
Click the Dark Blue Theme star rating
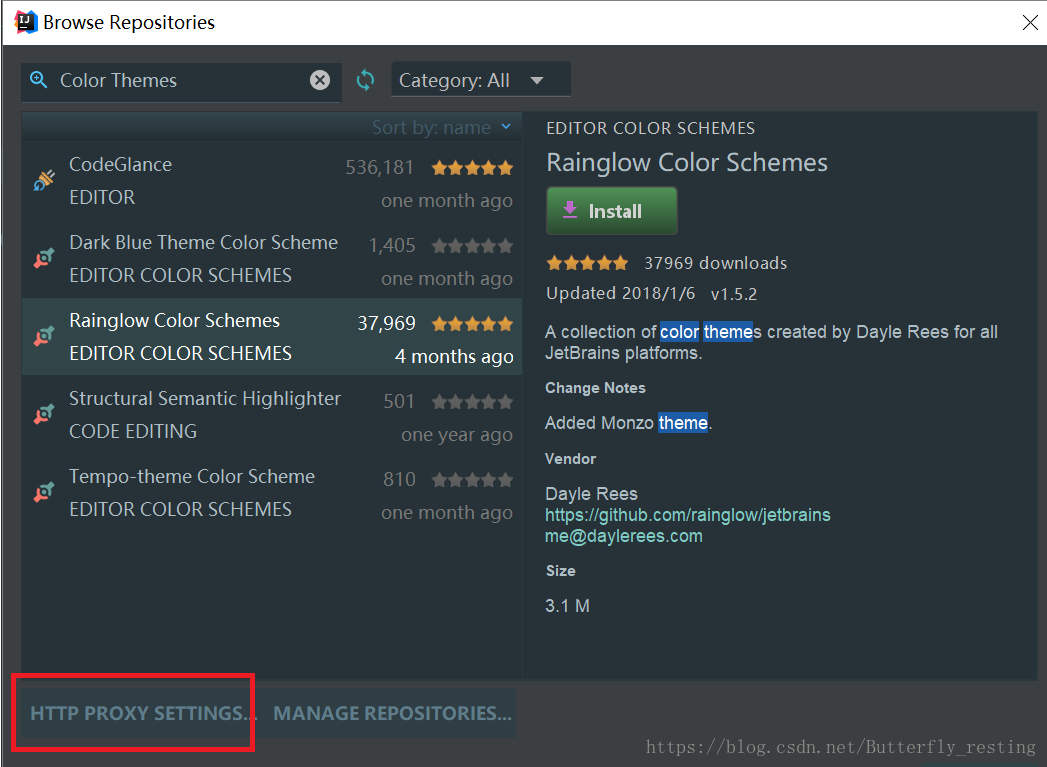[472, 246]
